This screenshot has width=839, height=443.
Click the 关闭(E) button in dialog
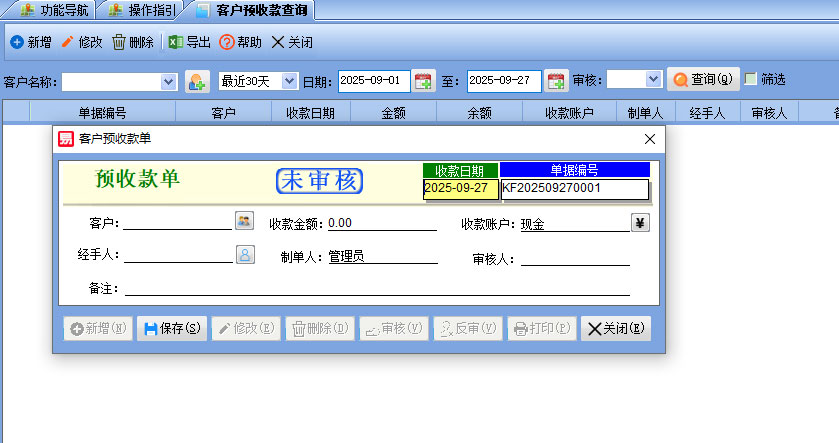(x=615, y=328)
